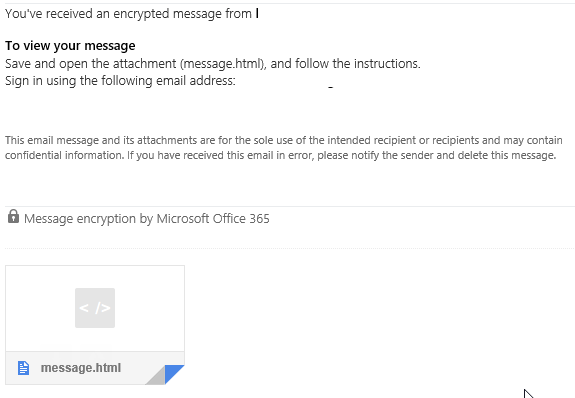Click the code brackets preview icon
This screenshot has height=398, width=575.
pyautogui.click(x=95, y=308)
